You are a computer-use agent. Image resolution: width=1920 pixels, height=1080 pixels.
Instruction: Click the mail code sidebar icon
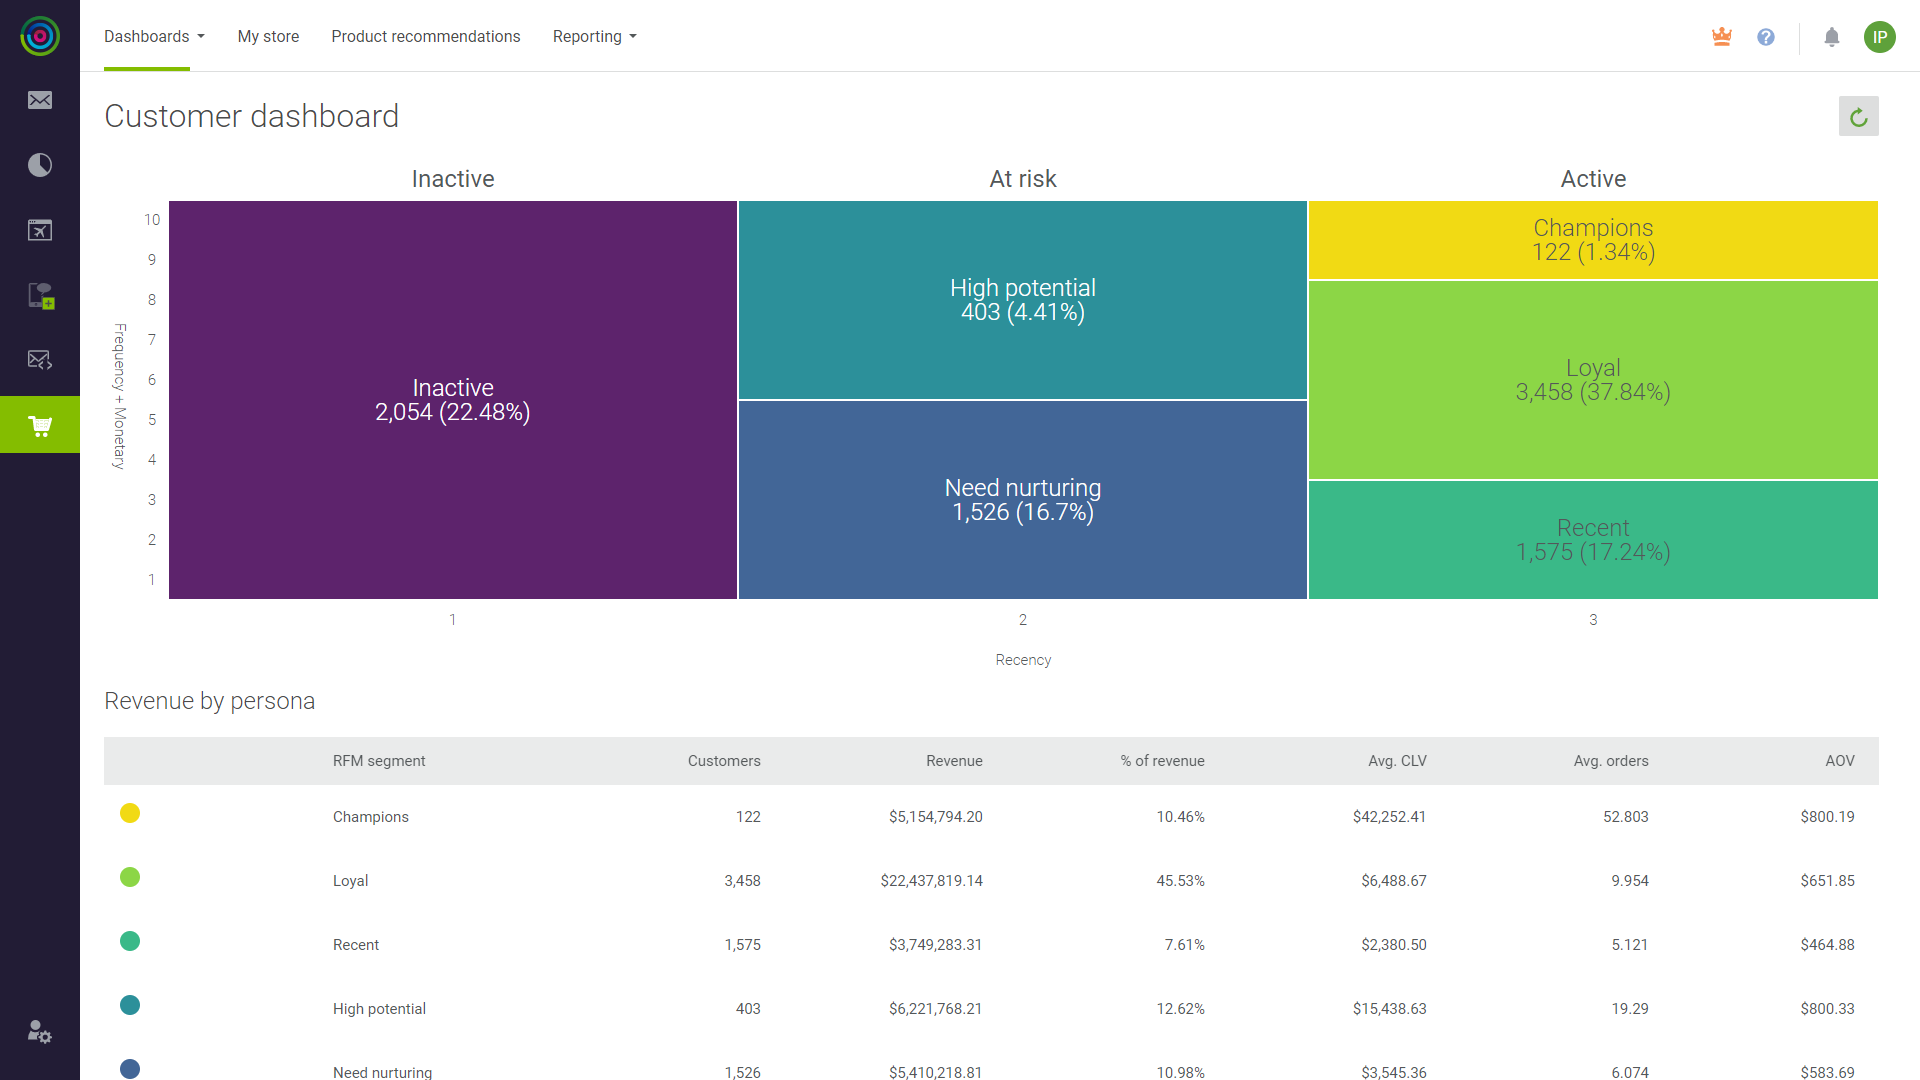(x=40, y=360)
